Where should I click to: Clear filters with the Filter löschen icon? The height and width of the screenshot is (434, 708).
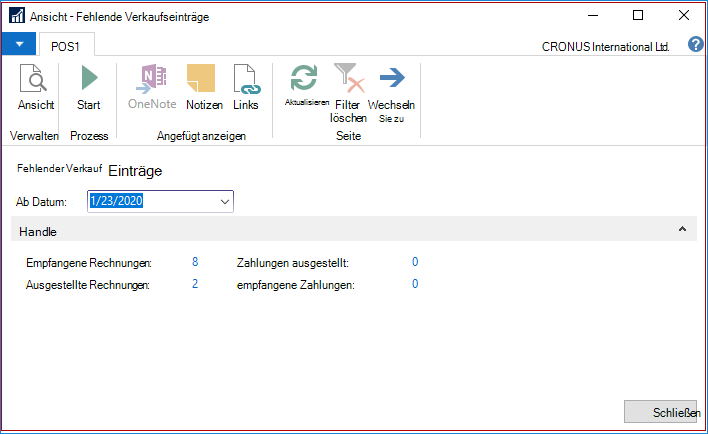349,78
